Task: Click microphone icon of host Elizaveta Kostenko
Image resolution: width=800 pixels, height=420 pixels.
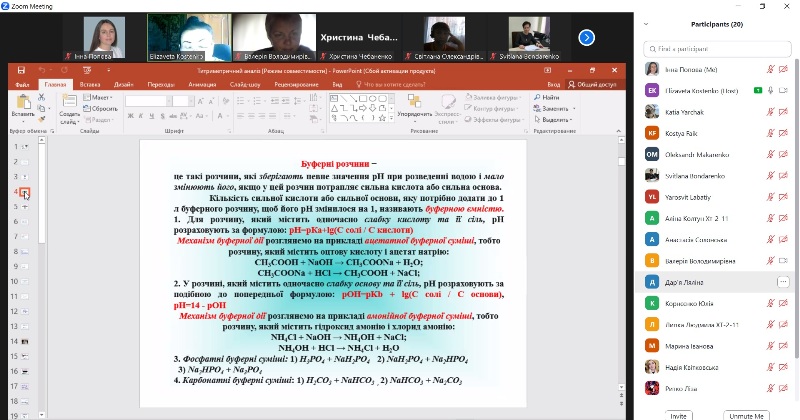Action: 771,90
